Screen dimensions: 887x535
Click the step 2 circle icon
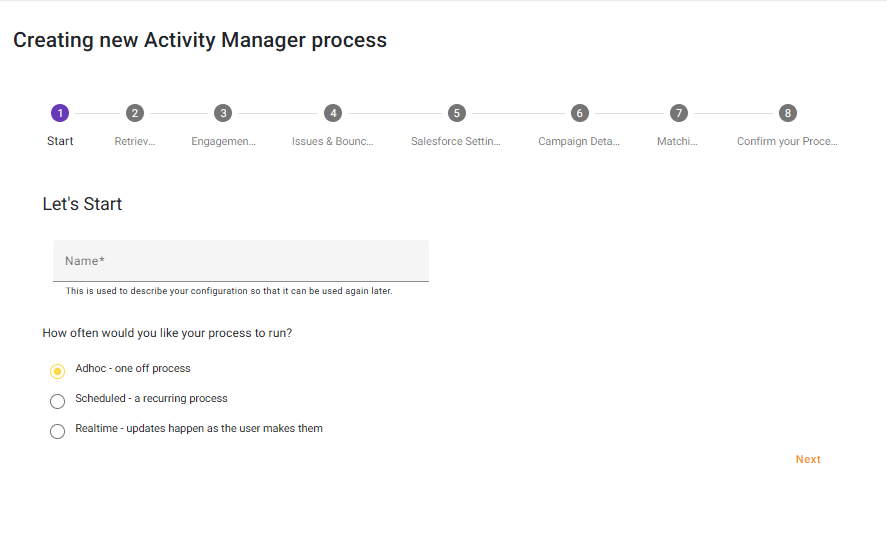coord(135,113)
